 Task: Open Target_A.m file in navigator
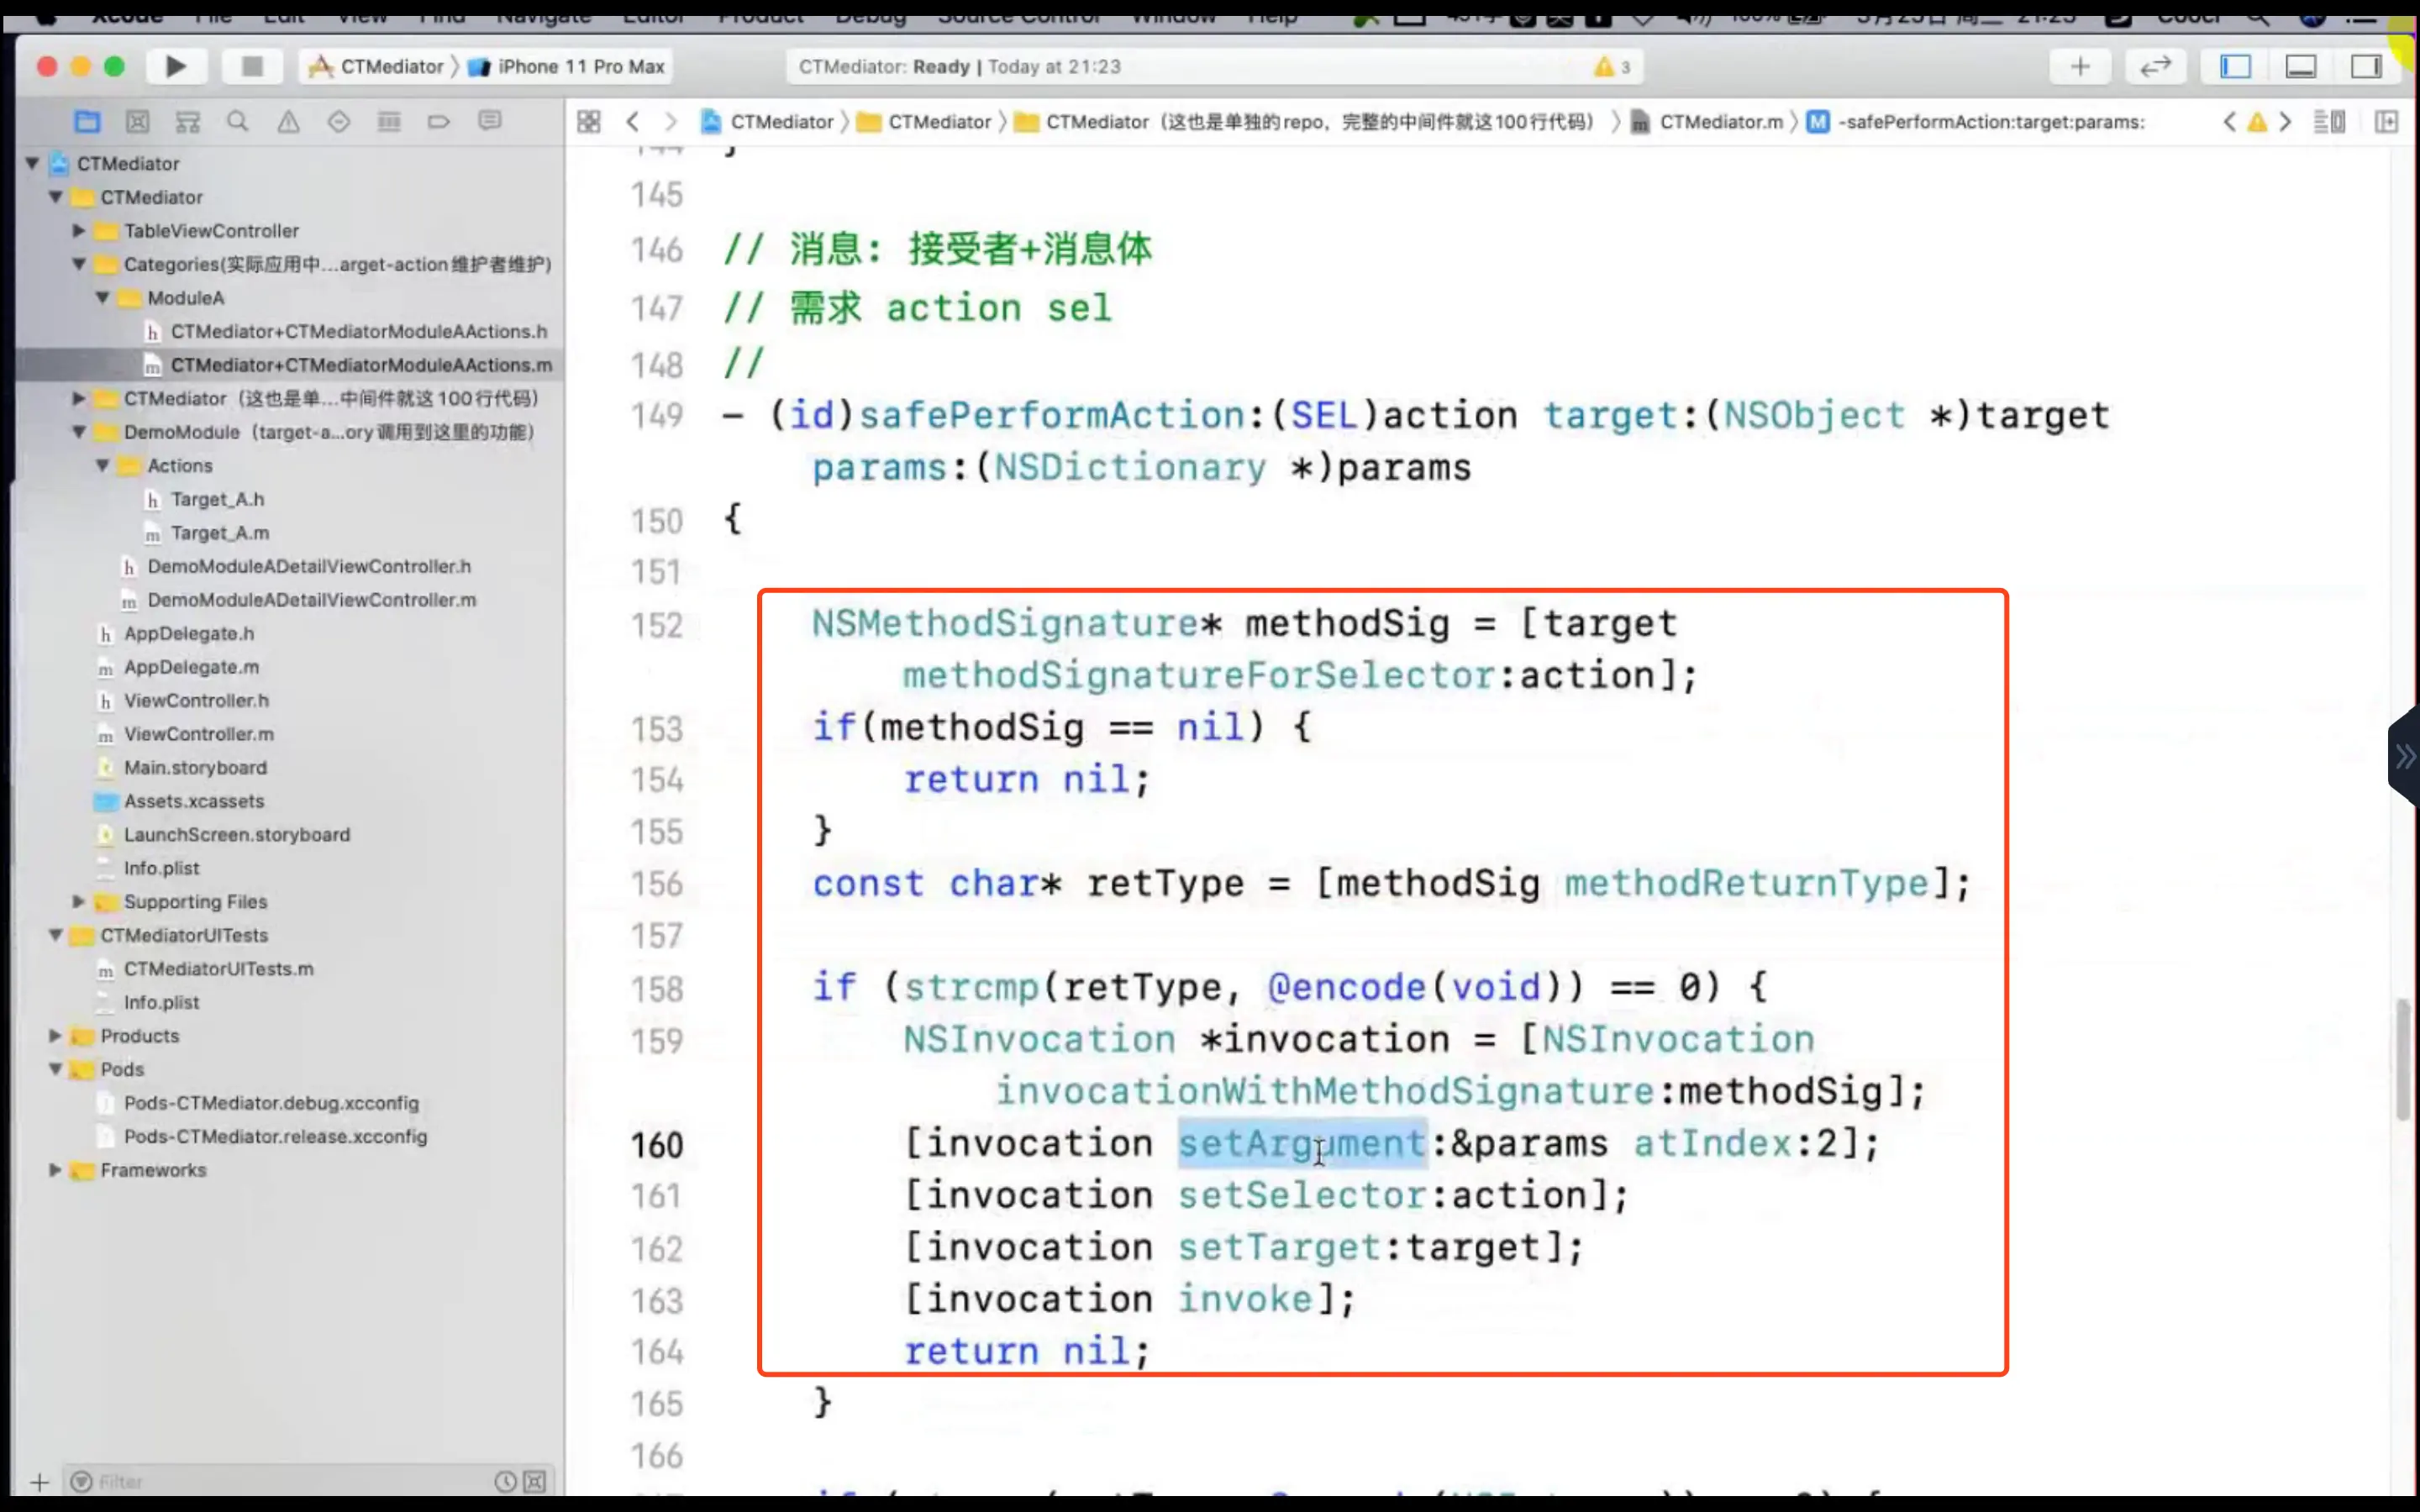(219, 533)
